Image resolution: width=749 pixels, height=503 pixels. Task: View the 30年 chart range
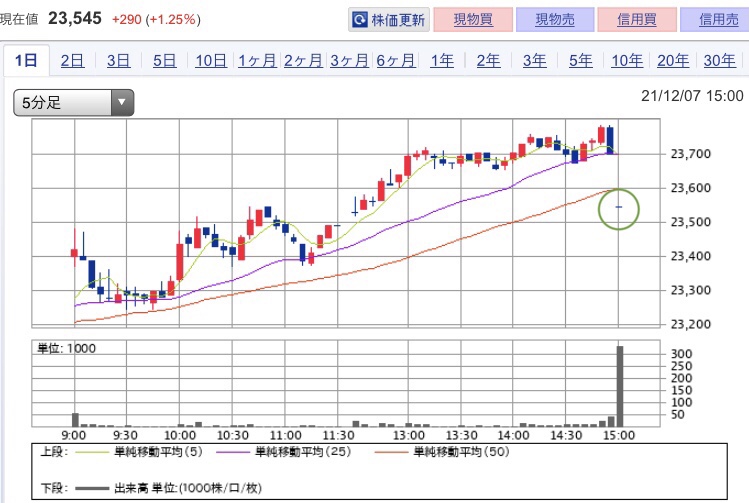tap(719, 61)
